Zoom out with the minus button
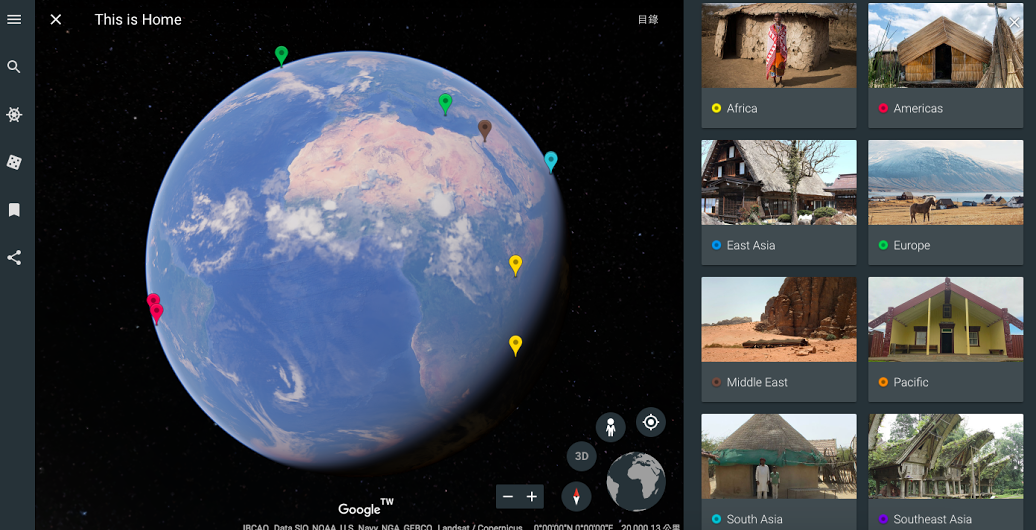The height and width of the screenshot is (530, 1036). tap(508, 496)
